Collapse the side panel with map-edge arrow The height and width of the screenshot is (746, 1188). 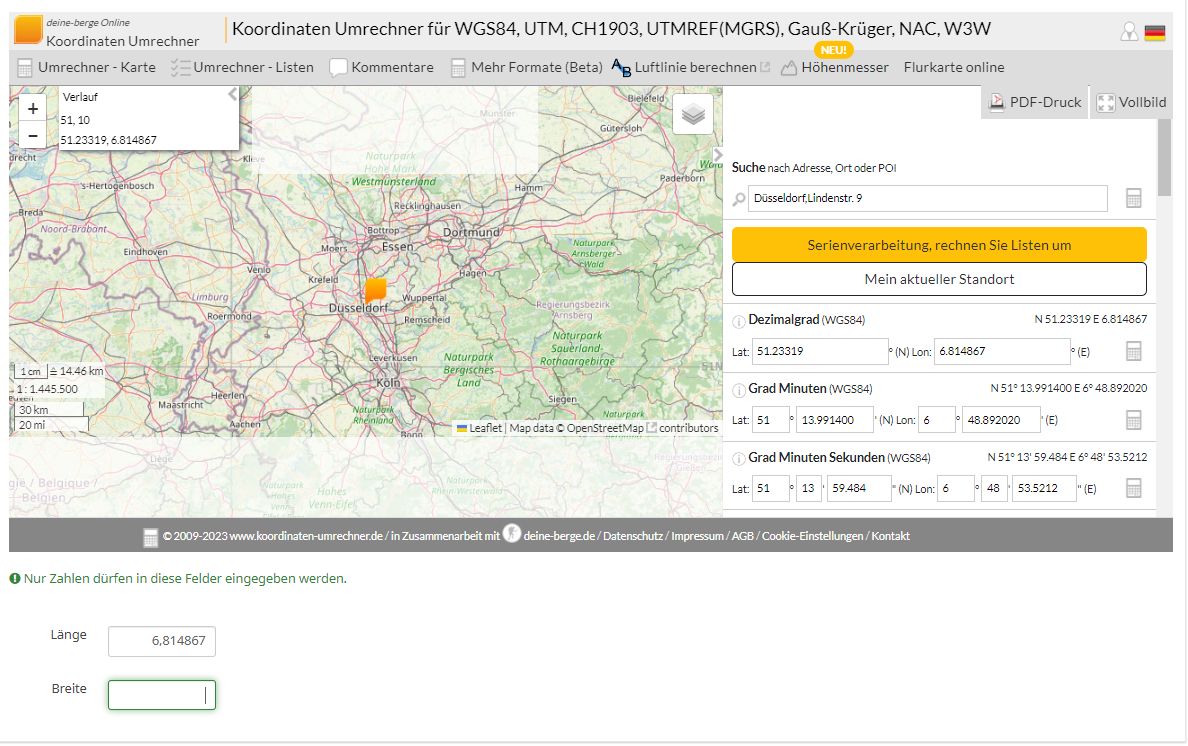(717, 155)
